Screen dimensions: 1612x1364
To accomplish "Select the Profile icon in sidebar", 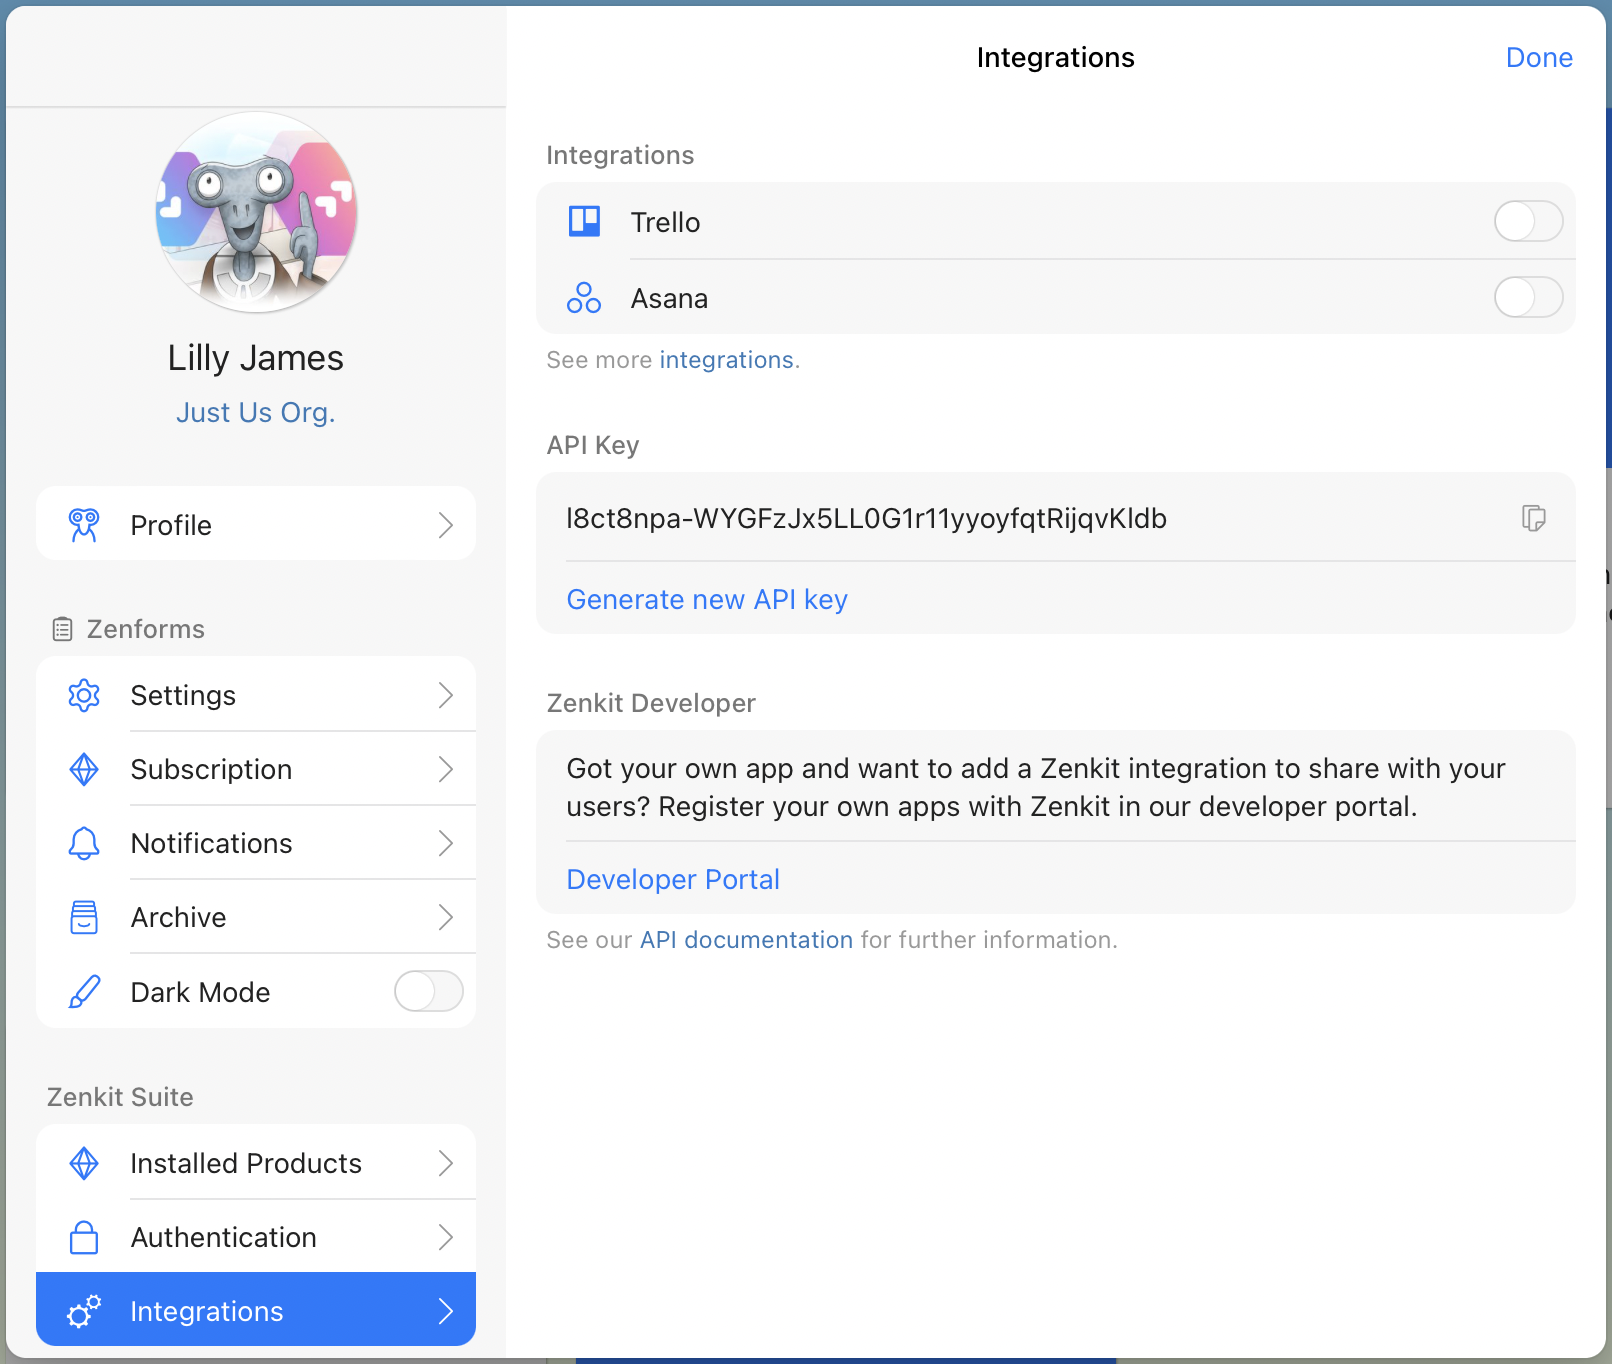I will pyautogui.click(x=84, y=524).
